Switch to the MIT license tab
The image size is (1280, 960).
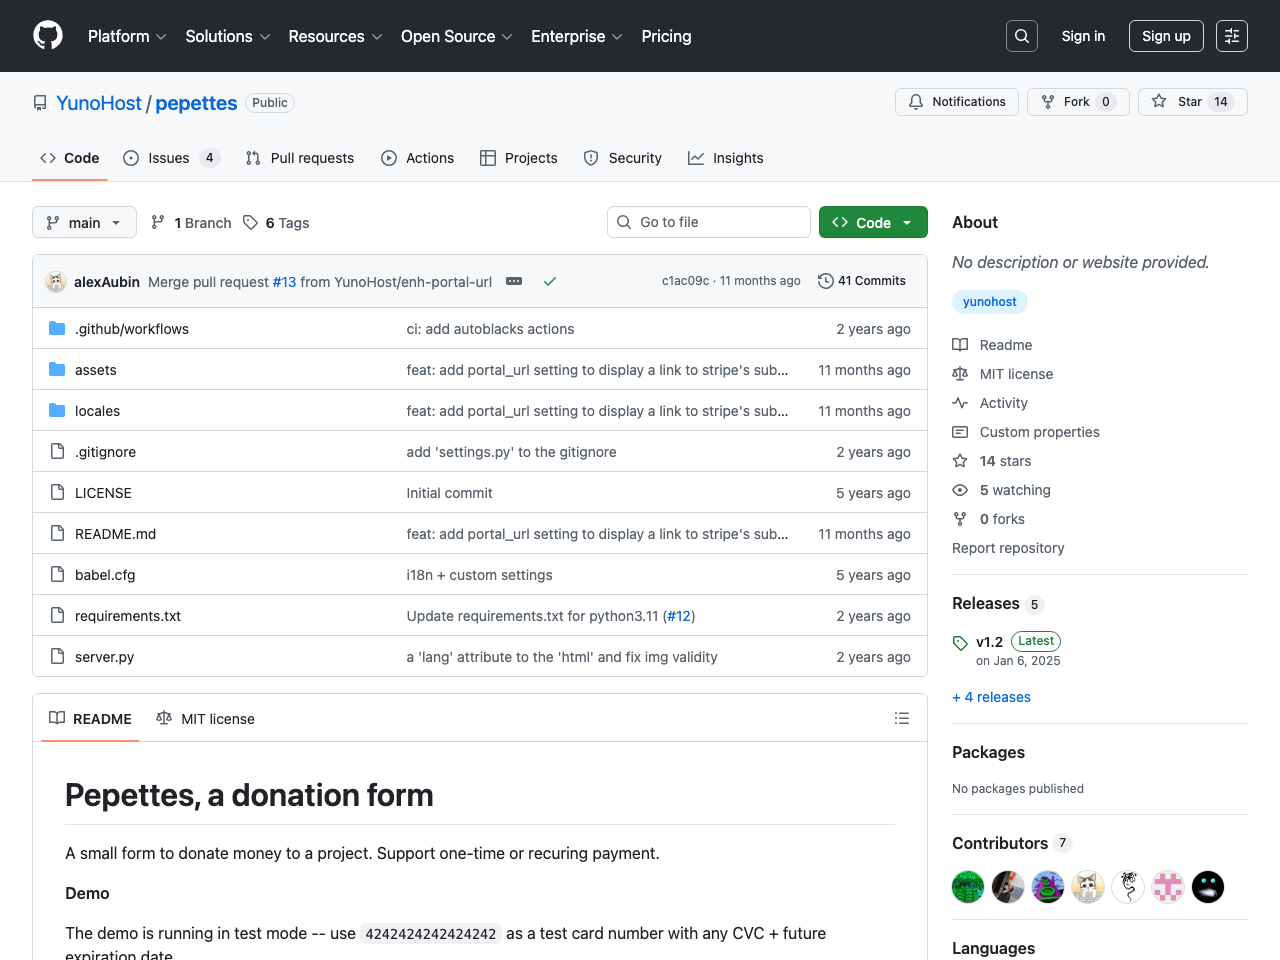206,719
